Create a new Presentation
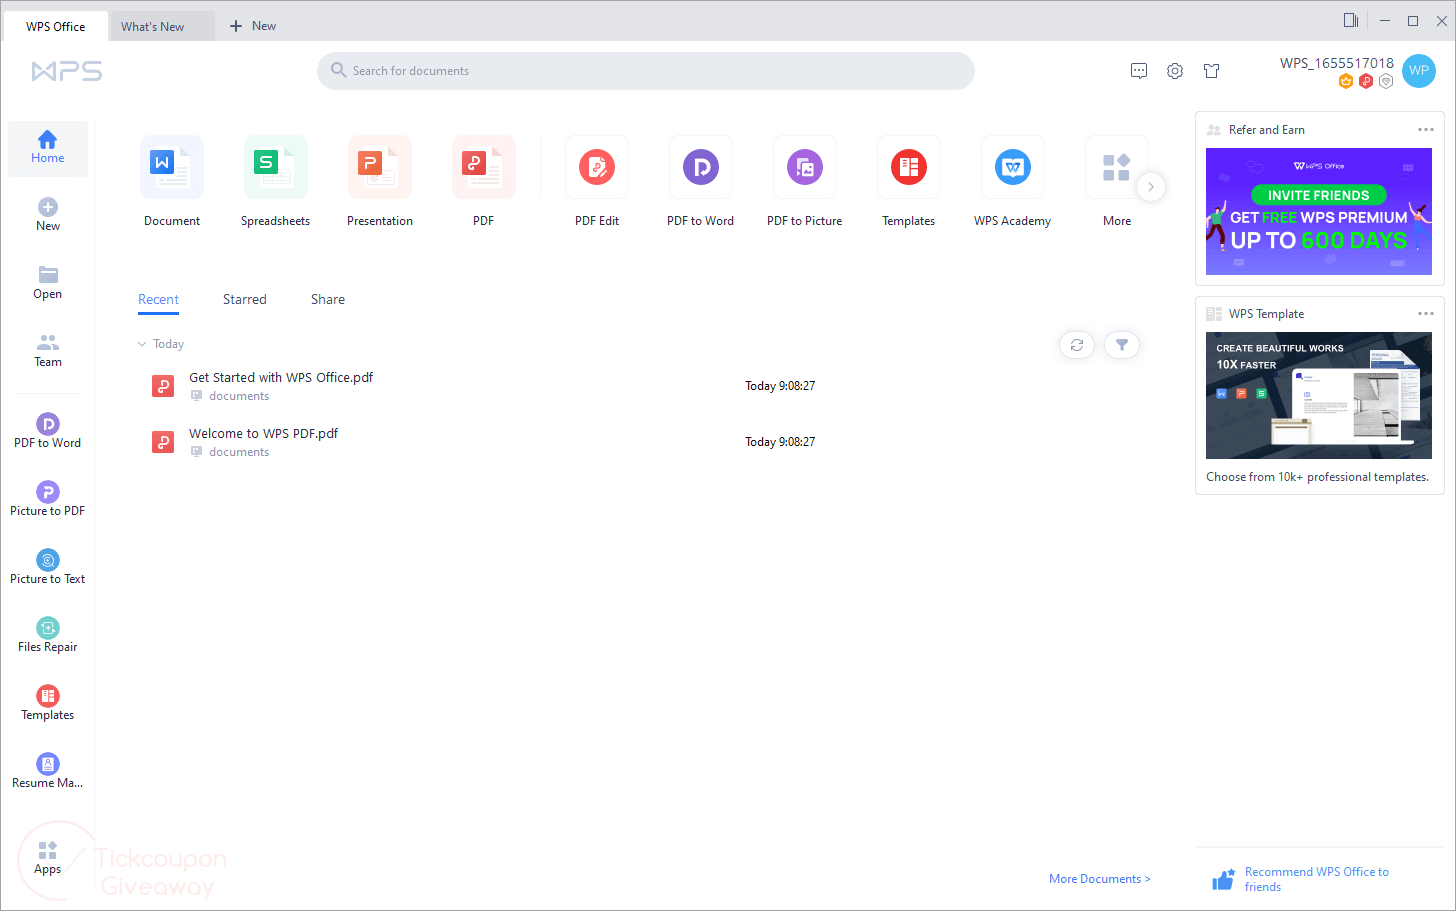1456x911 pixels. click(x=380, y=182)
